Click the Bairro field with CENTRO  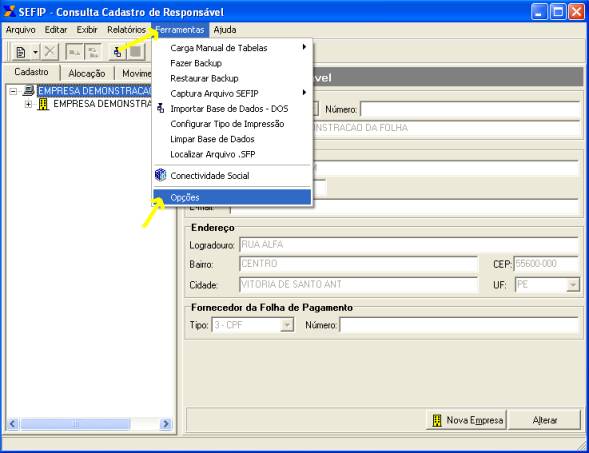click(358, 264)
